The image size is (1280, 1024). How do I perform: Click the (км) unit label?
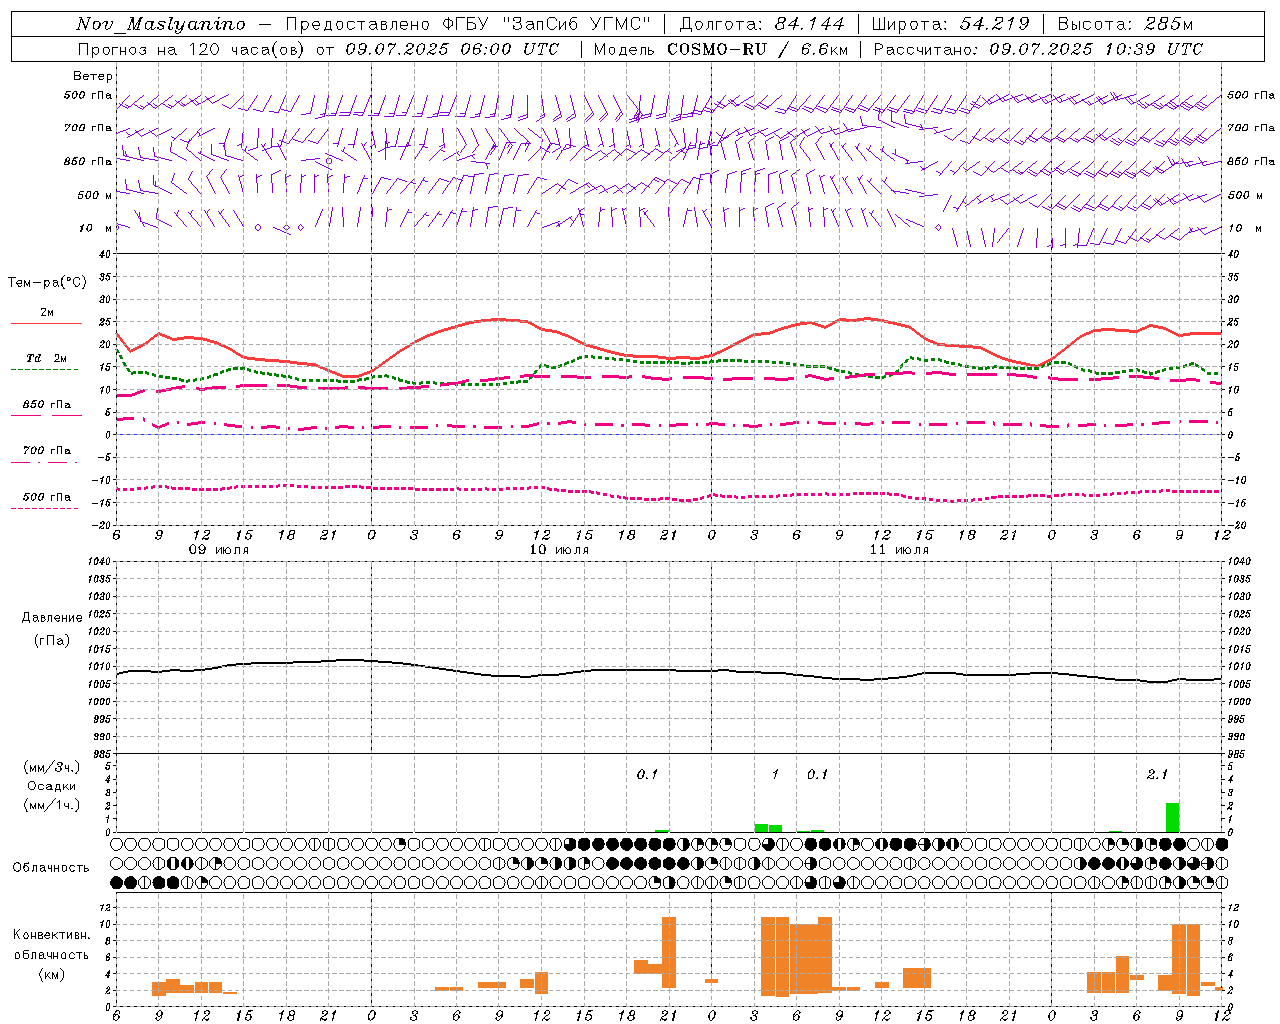click(52, 974)
